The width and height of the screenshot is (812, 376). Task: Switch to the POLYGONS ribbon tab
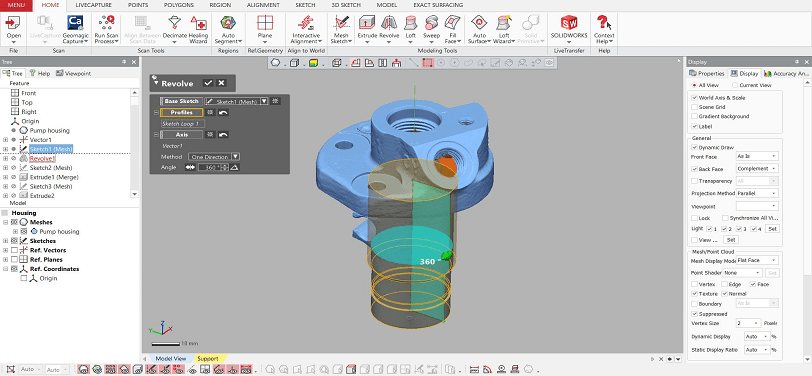178,5
